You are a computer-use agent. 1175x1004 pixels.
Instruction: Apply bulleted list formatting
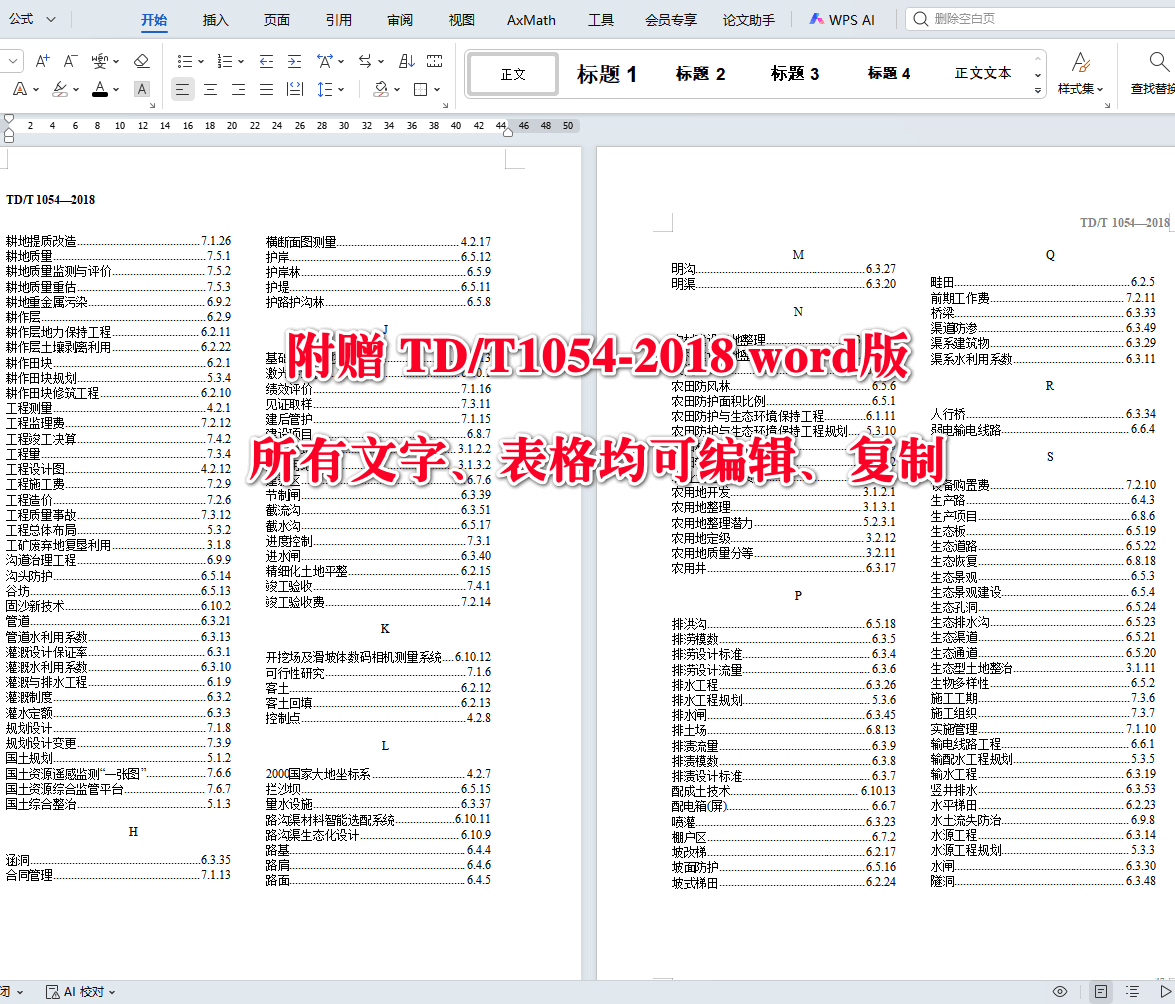[x=184, y=61]
